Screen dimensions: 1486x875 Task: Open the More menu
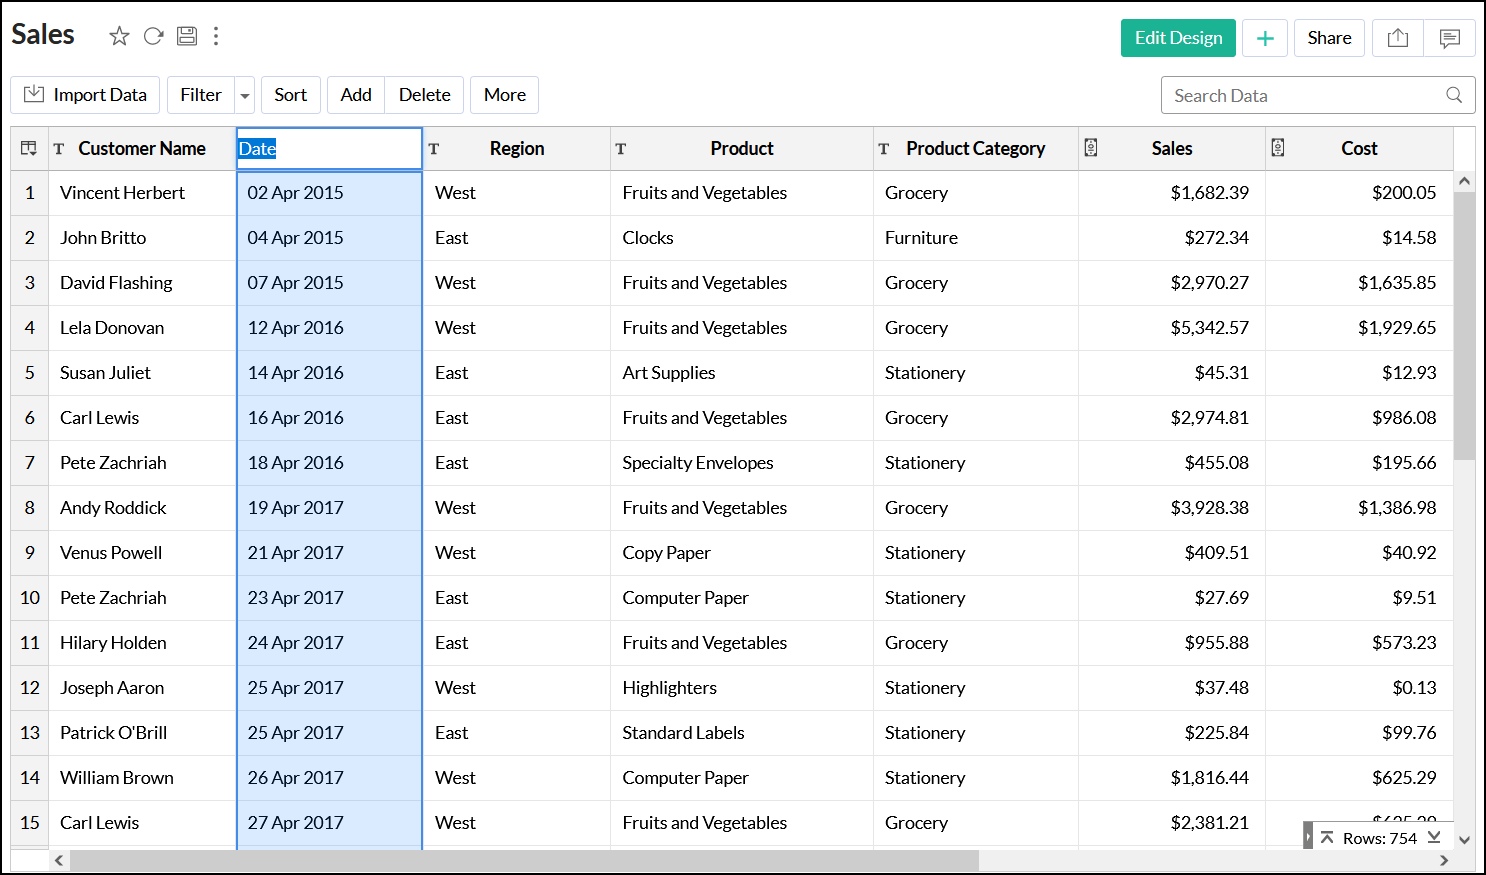[505, 95]
